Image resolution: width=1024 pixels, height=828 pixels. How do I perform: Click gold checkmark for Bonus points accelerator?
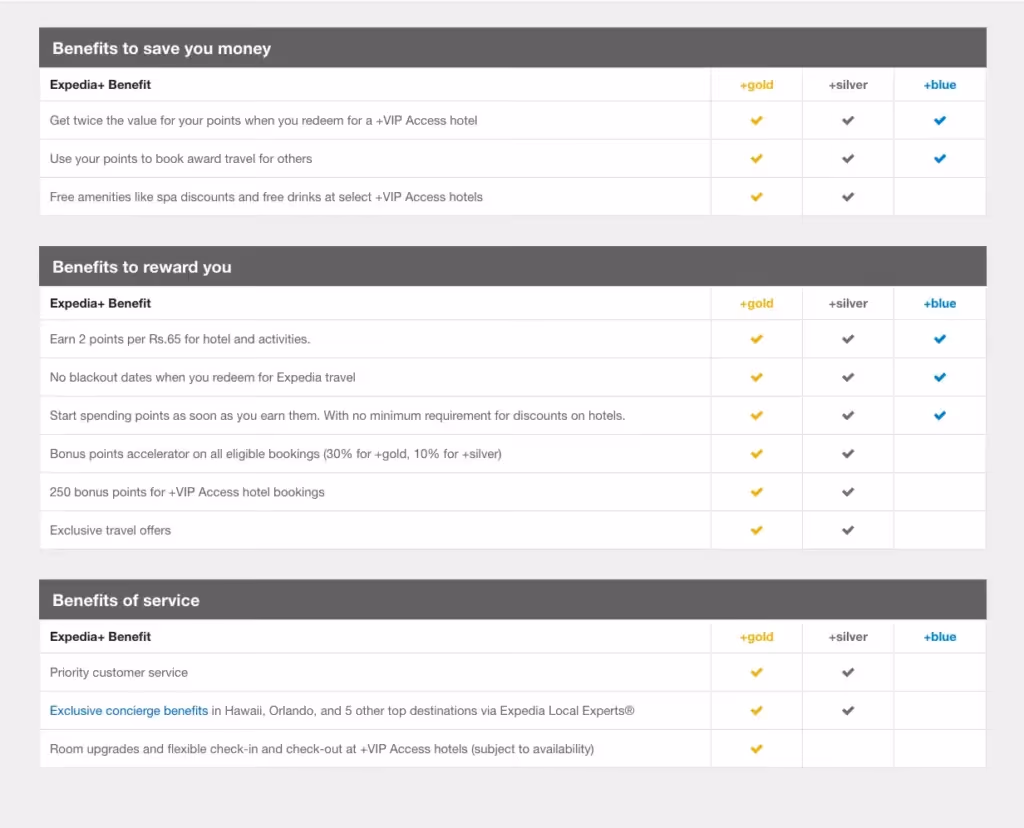click(x=756, y=453)
